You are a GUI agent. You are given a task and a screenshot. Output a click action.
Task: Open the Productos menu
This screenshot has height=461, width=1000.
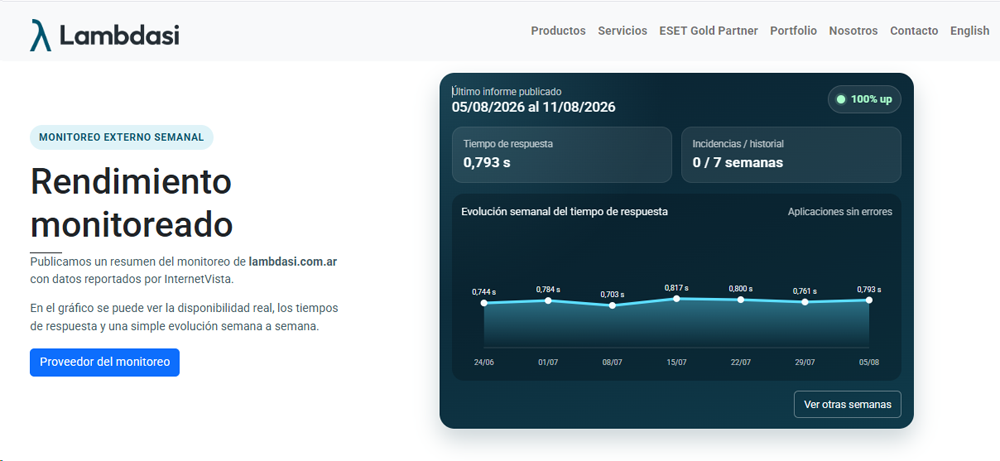click(x=558, y=31)
